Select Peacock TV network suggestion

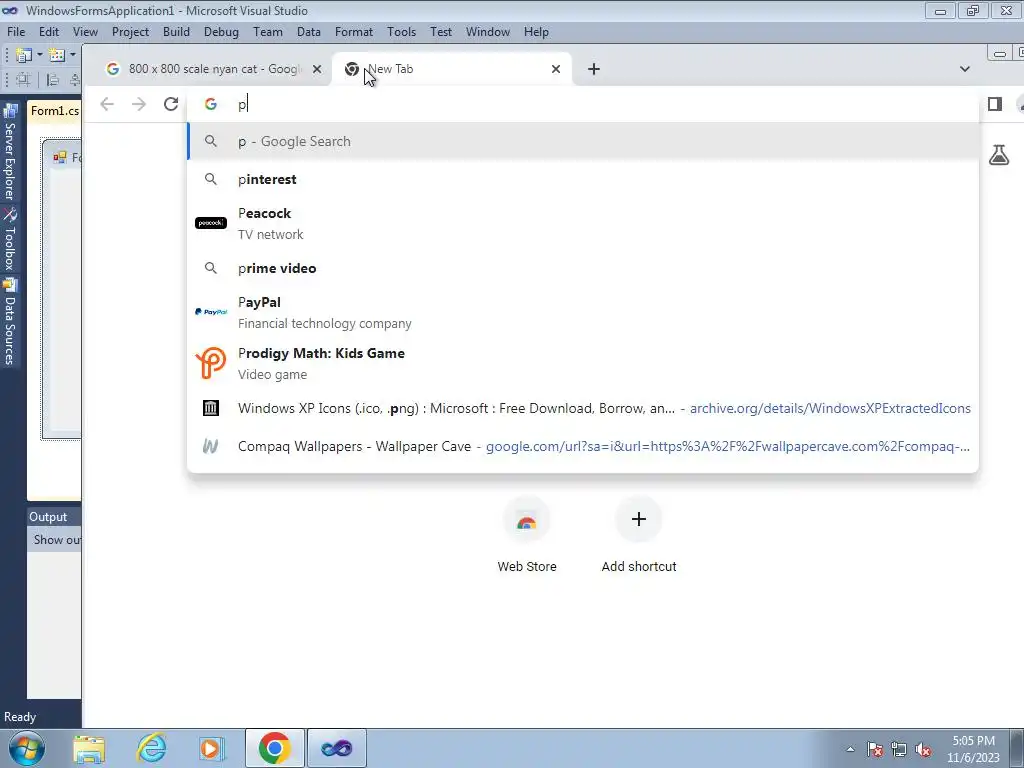pyautogui.click(x=583, y=223)
